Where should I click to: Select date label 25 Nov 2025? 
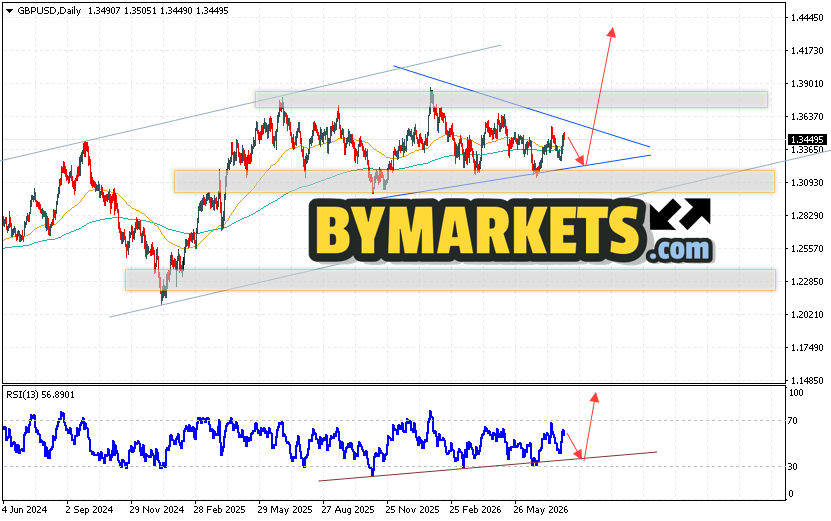(x=412, y=510)
